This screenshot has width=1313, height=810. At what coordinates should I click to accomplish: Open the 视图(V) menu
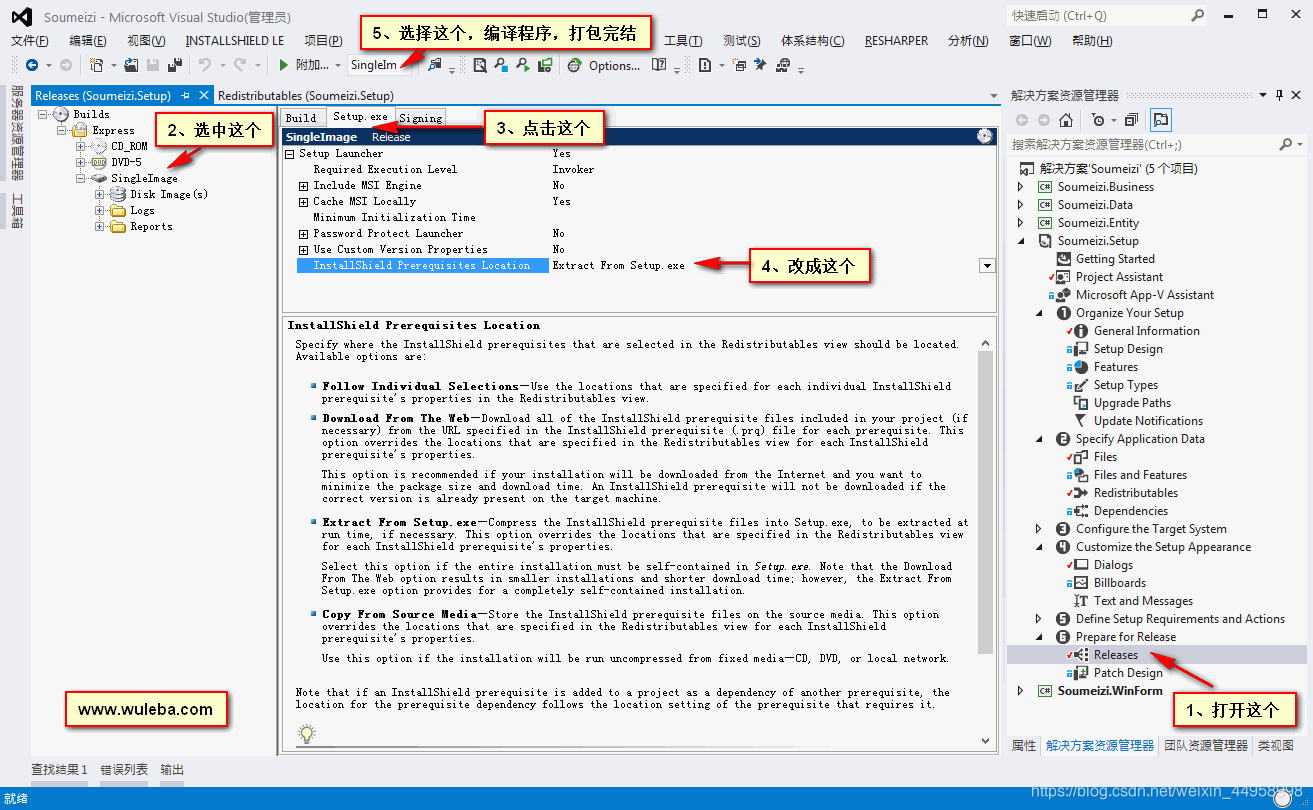click(146, 40)
